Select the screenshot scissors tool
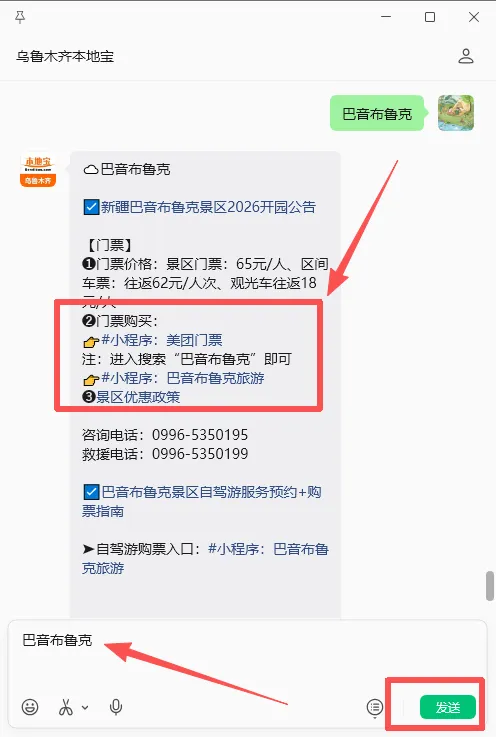The height and width of the screenshot is (737, 496). point(66,707)
